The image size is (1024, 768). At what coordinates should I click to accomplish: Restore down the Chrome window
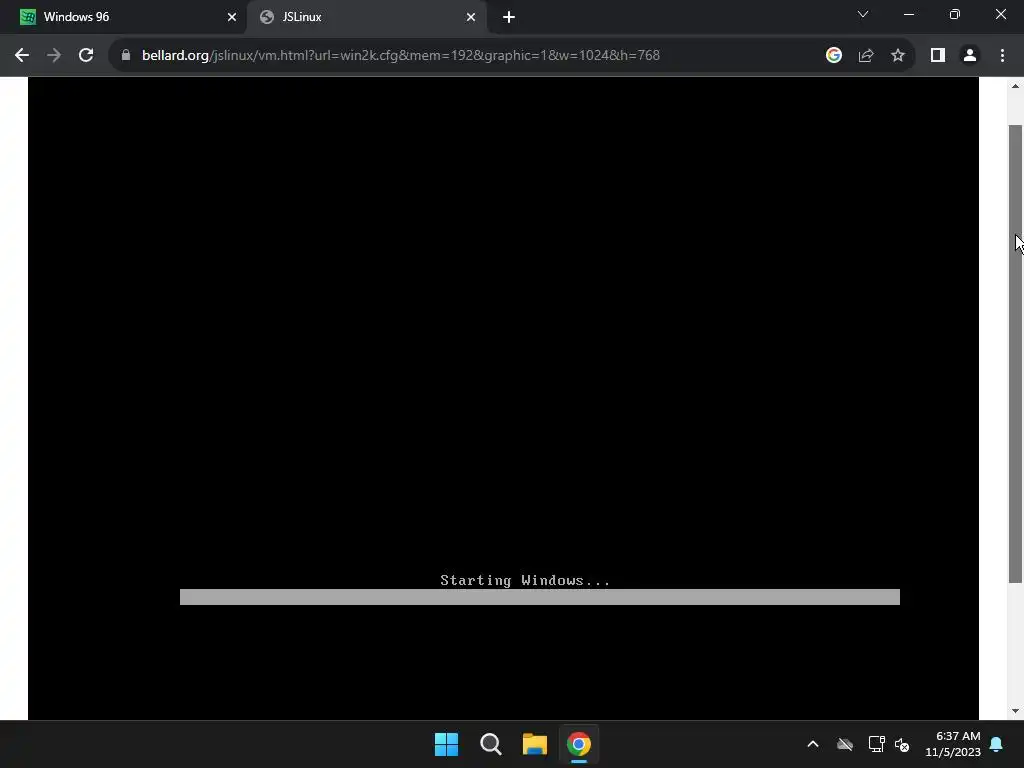[x=955, y=14]
